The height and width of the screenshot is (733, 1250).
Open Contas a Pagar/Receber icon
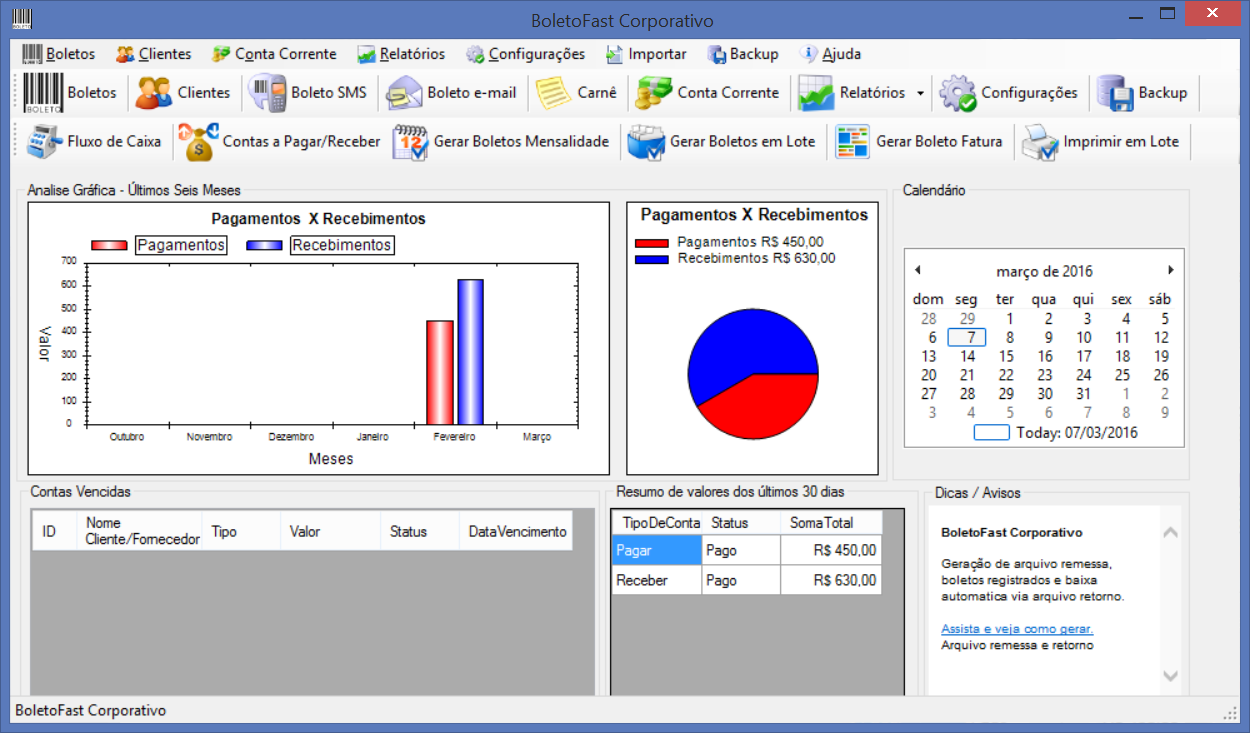pos(198,142)
